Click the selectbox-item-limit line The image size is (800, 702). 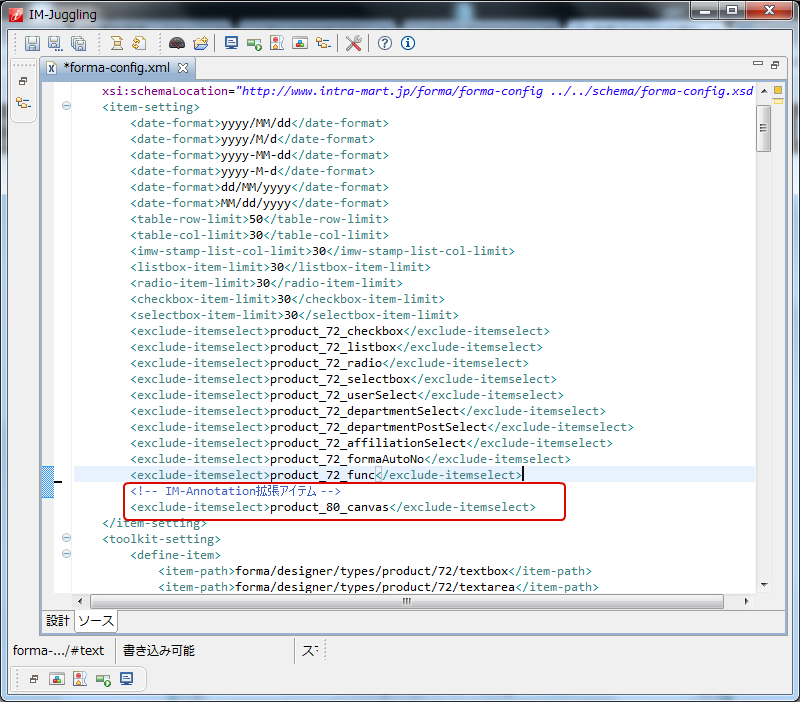(x=294, y=315)
